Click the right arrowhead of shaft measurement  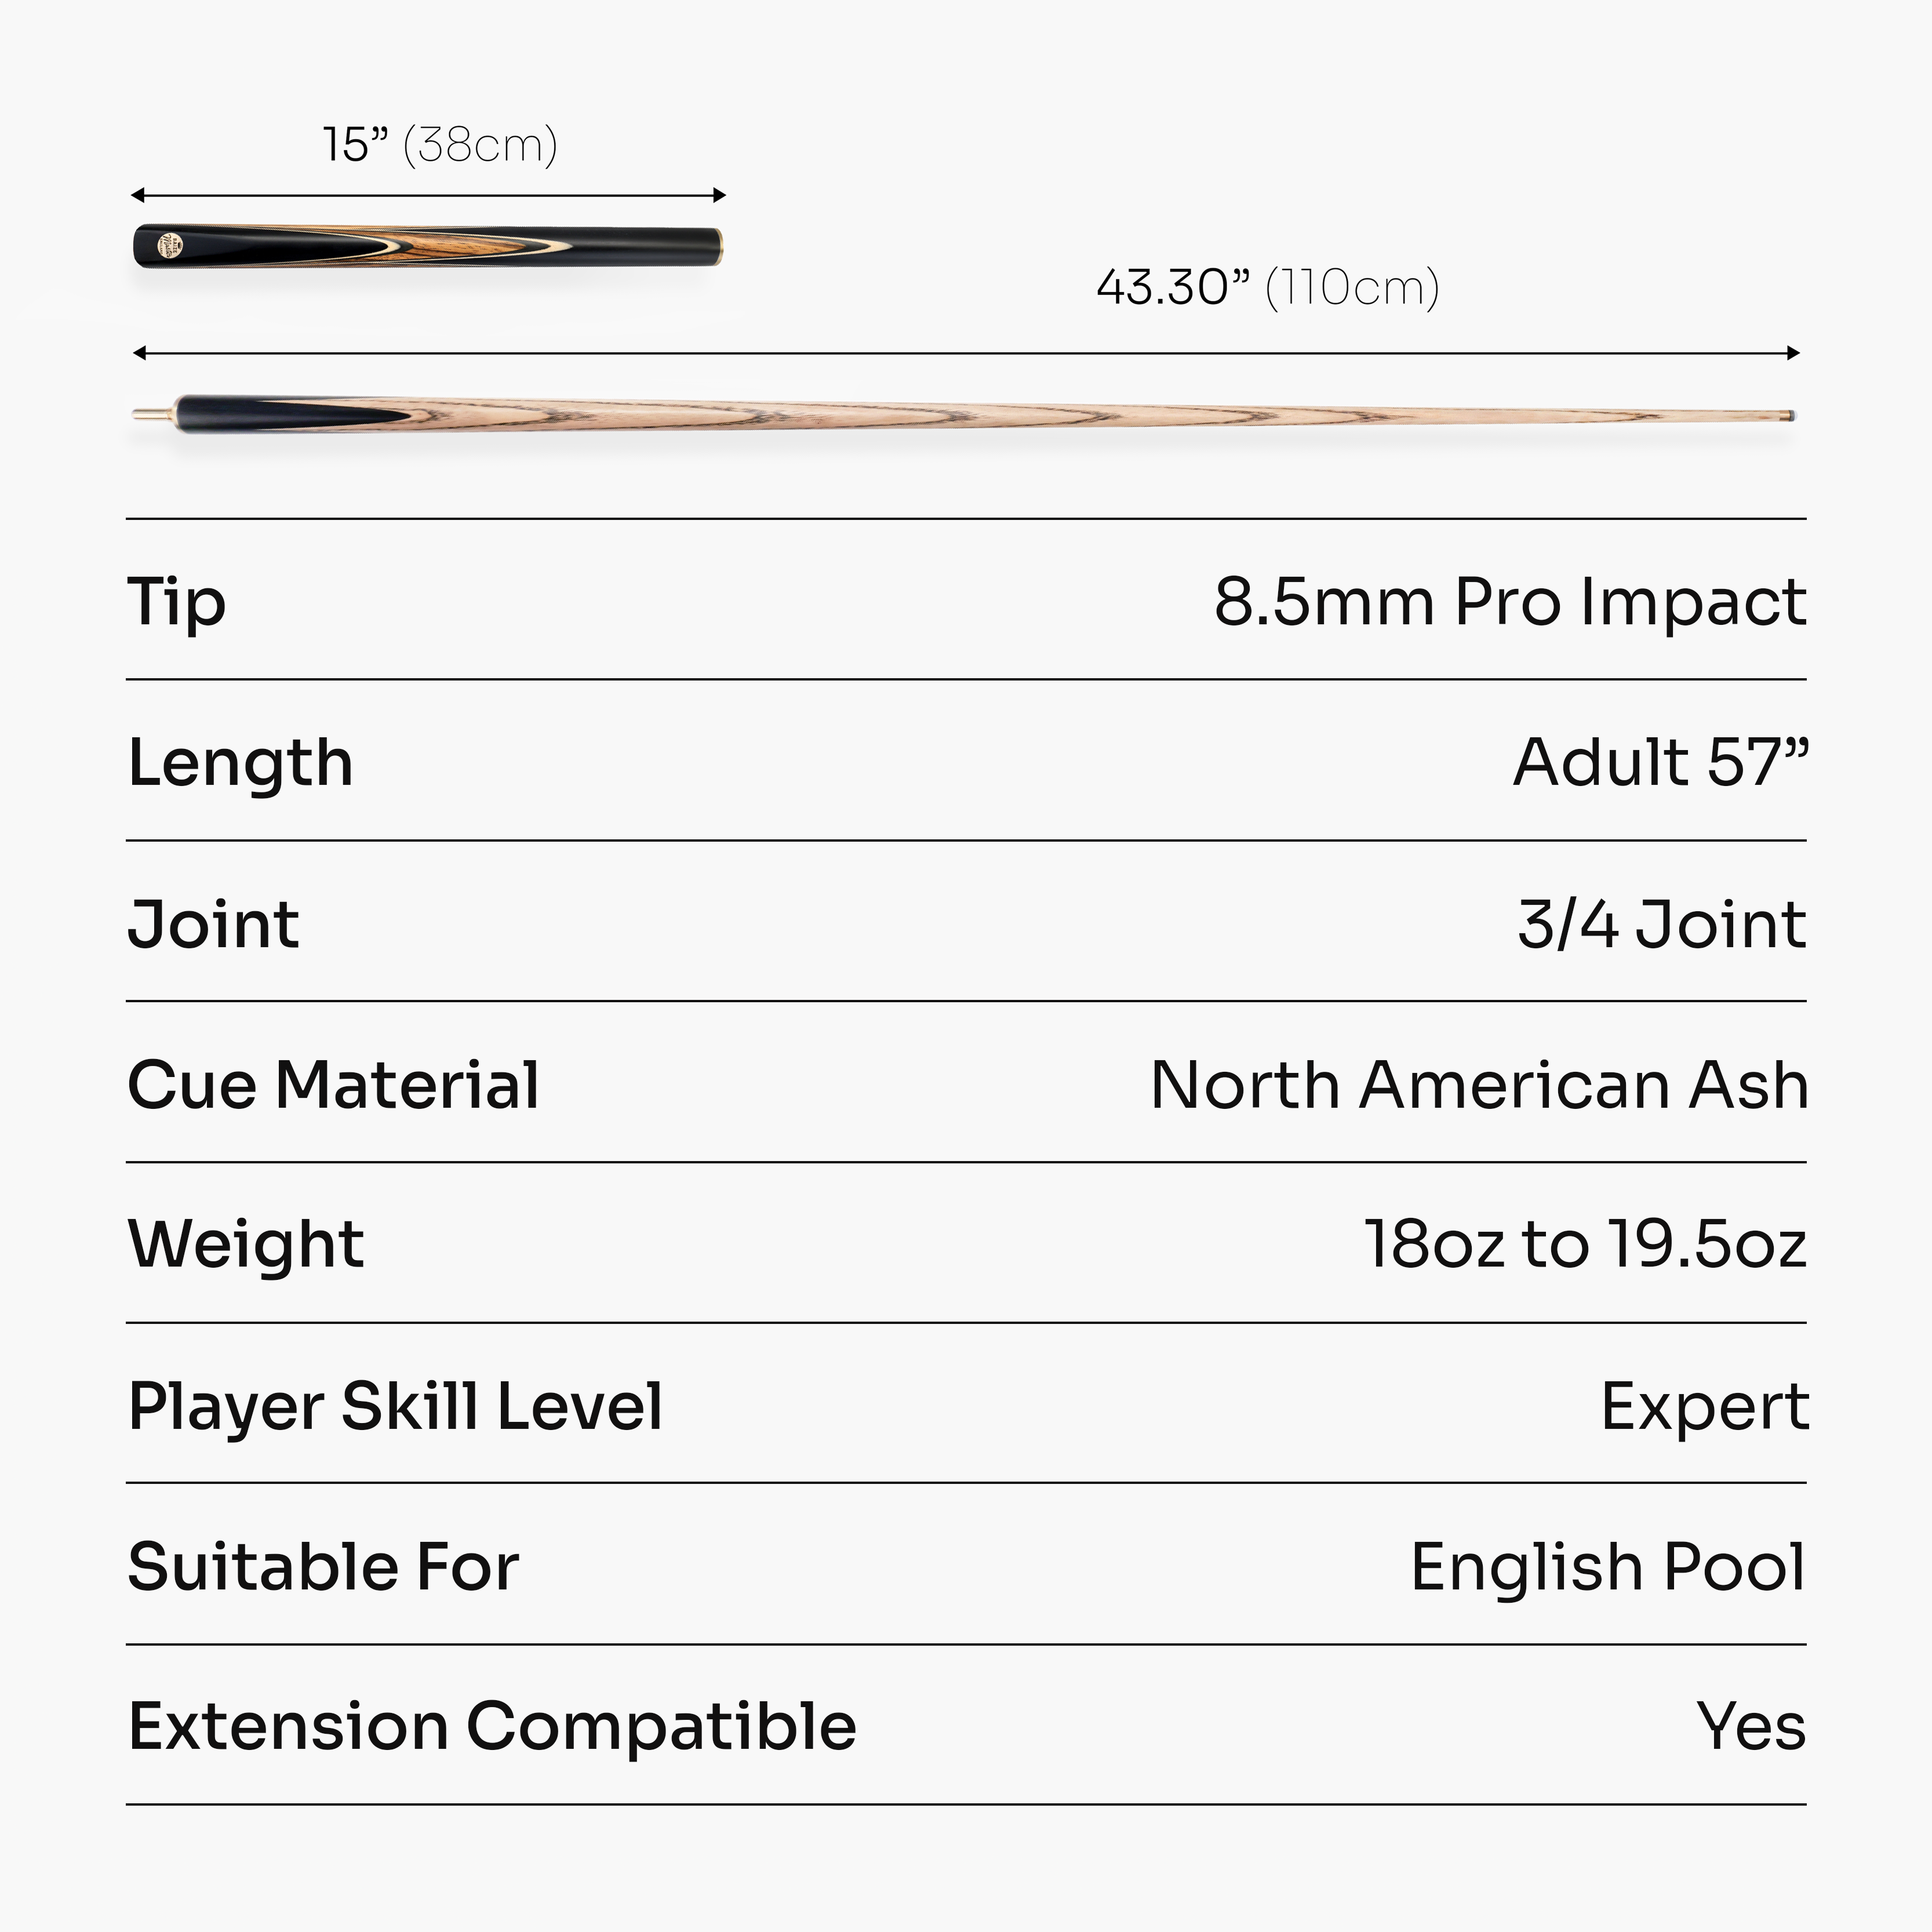1793,353
